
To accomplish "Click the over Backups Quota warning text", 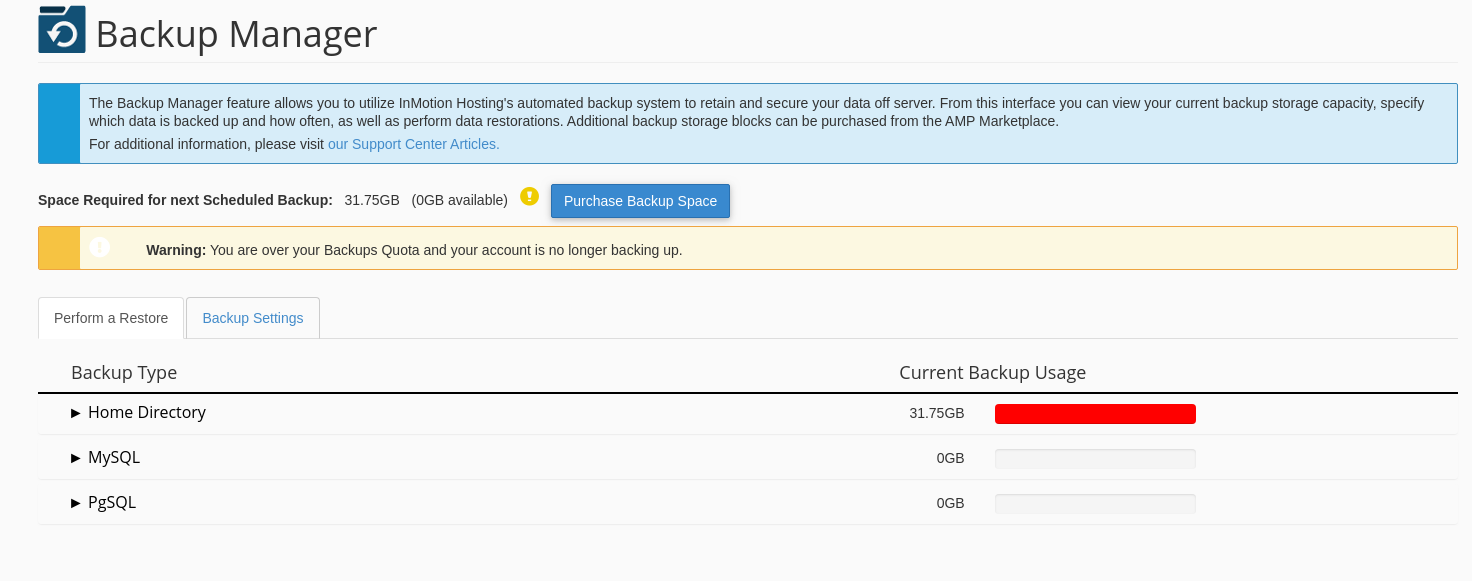I will click(x=445, y=250).
